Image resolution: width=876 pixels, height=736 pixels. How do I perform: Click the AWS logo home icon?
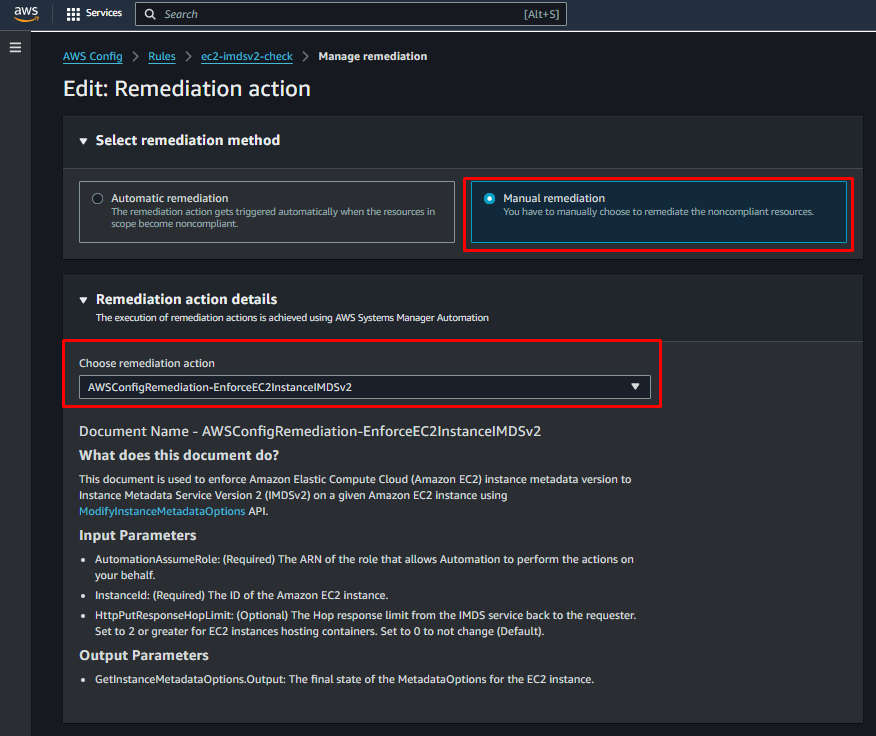tap(26, 14)
